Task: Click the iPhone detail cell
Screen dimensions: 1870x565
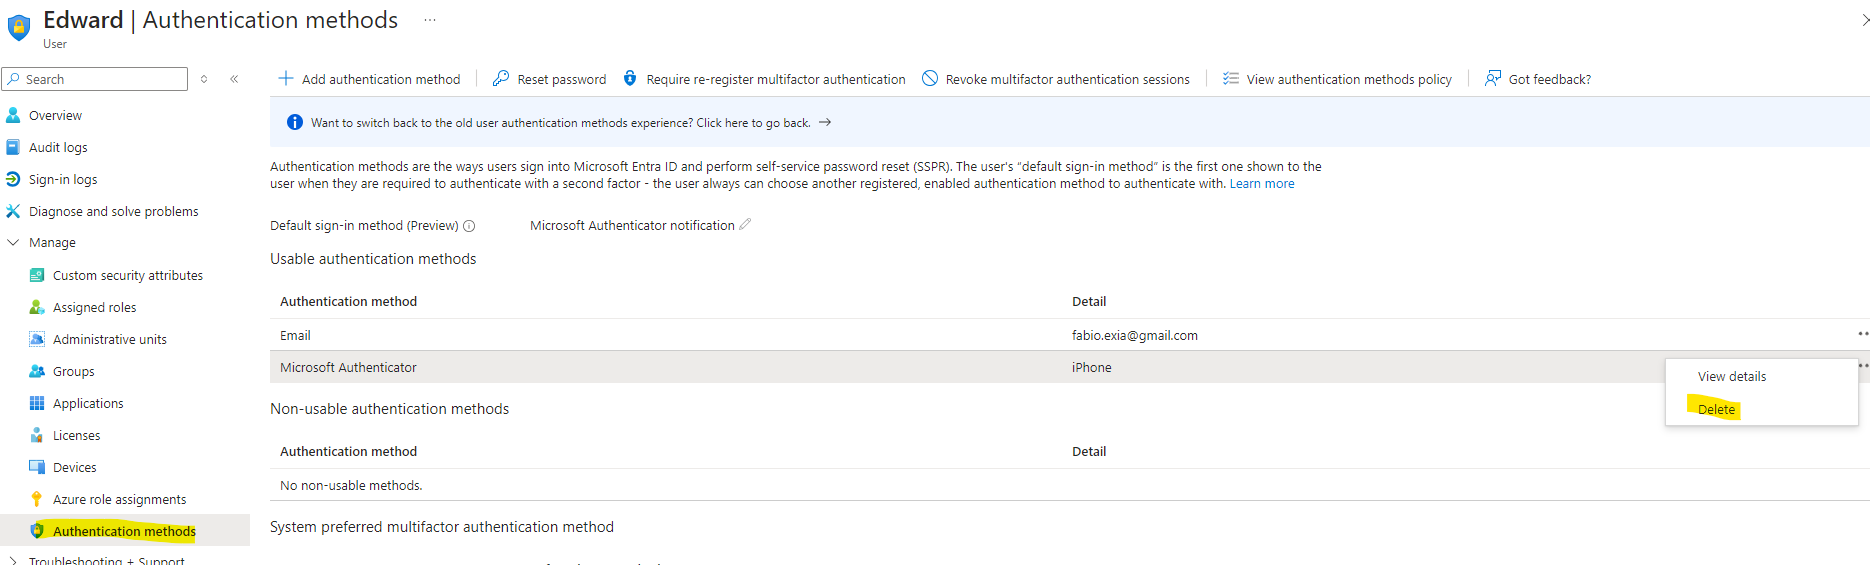Action: point(1092,368)
